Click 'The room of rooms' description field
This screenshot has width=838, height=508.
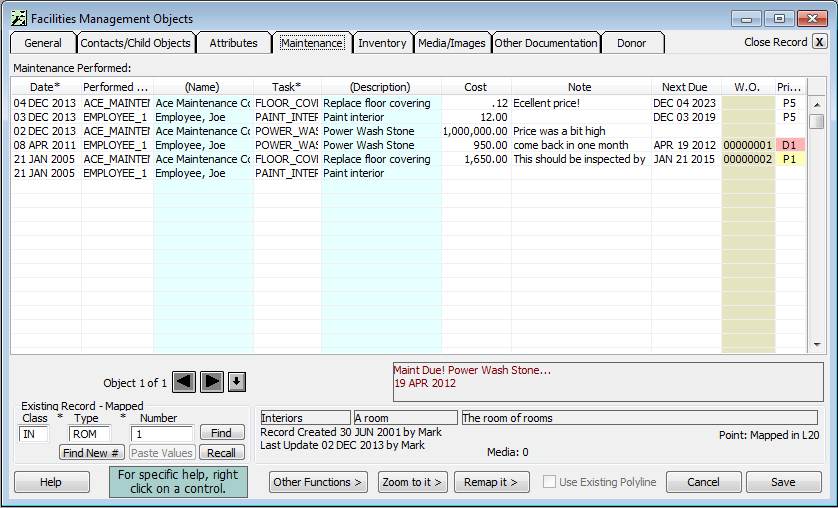coord(639,418)
